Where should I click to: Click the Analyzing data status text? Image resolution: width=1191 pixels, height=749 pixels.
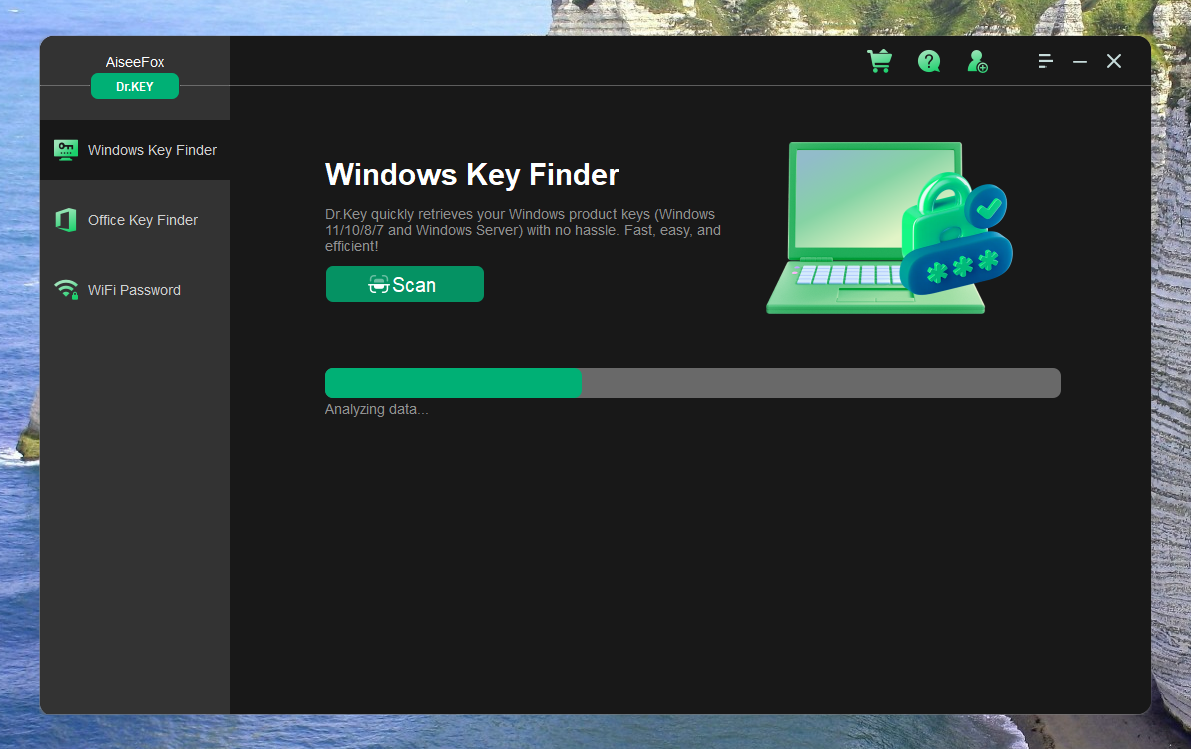(376, 408)
